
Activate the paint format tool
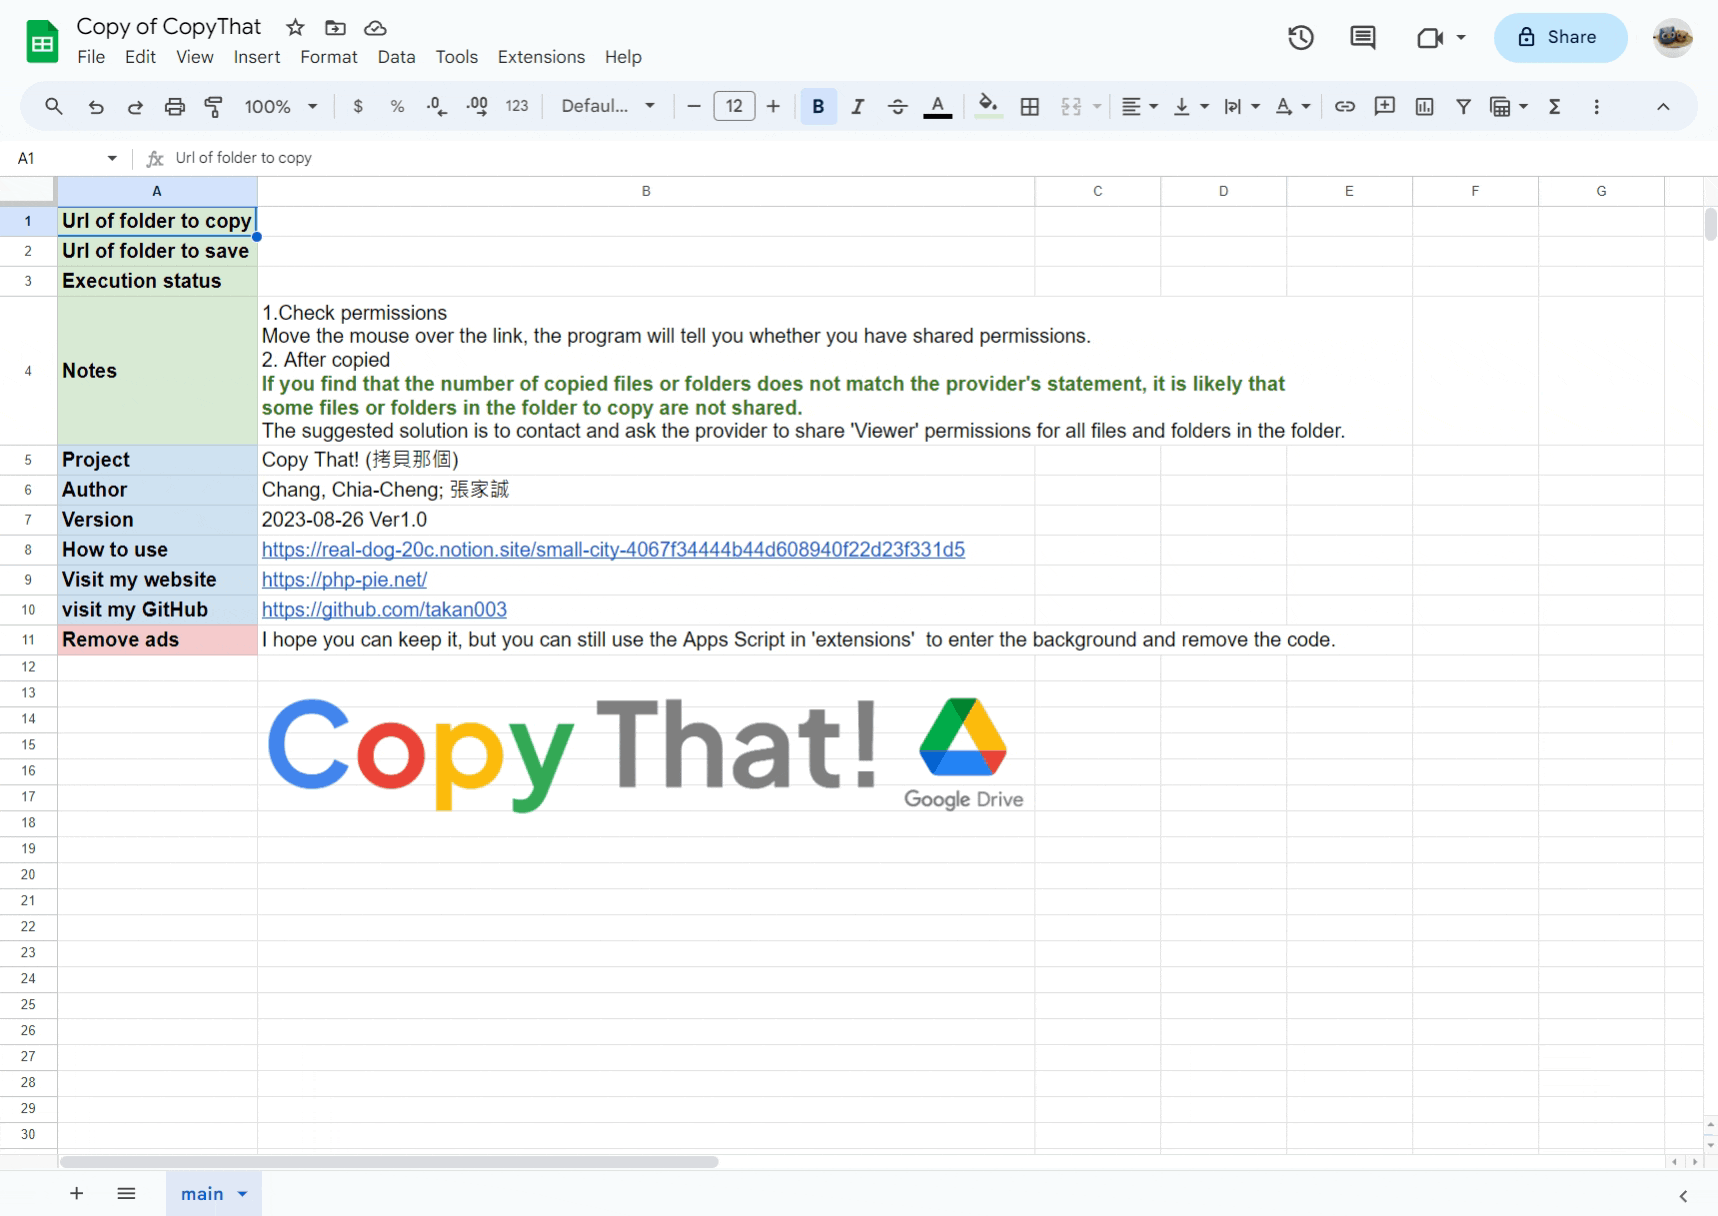point(214,106)
